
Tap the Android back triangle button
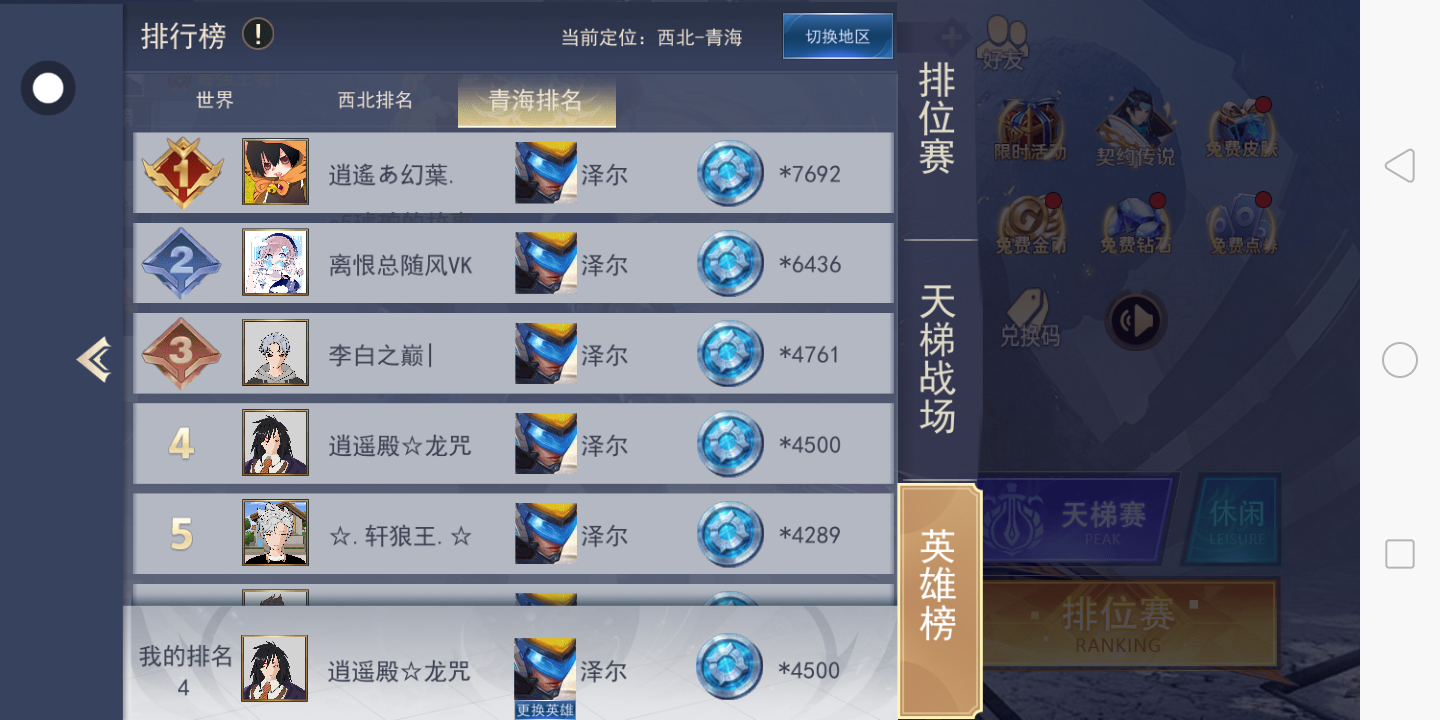[x=1399, y=166]
